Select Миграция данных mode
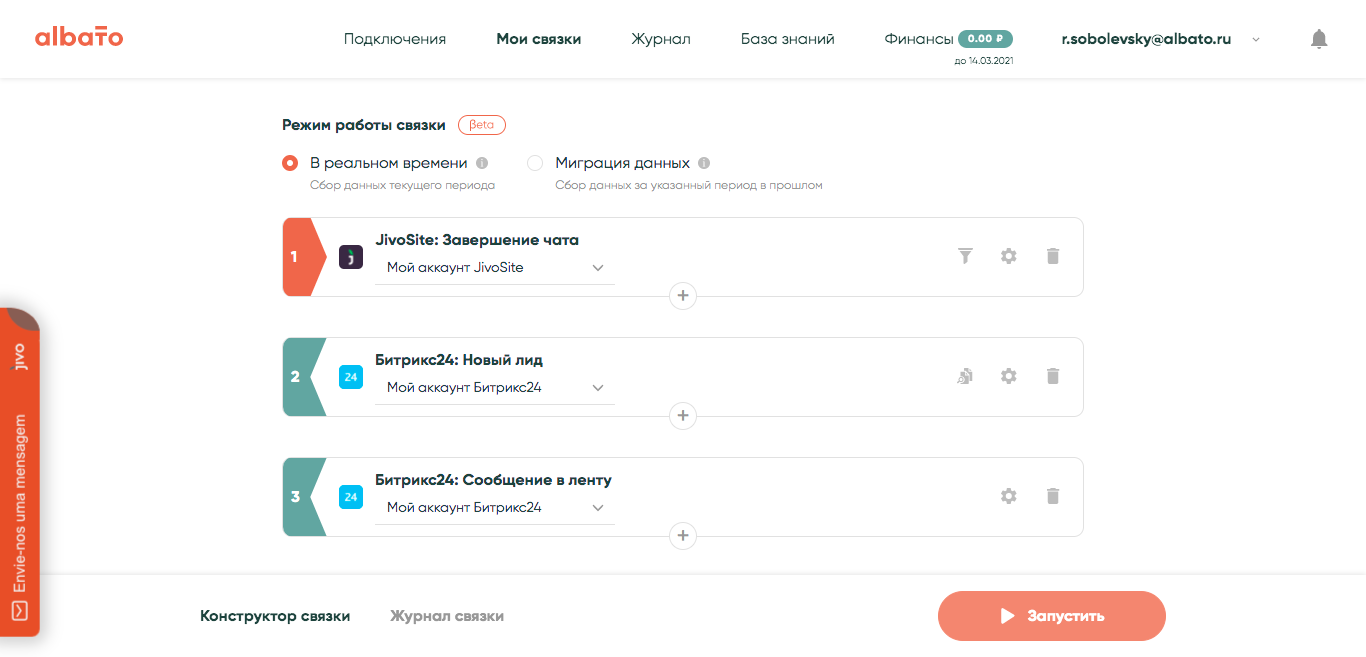Image resolution: width=1366 pixels, height=657 pixels. coord(535,163)
